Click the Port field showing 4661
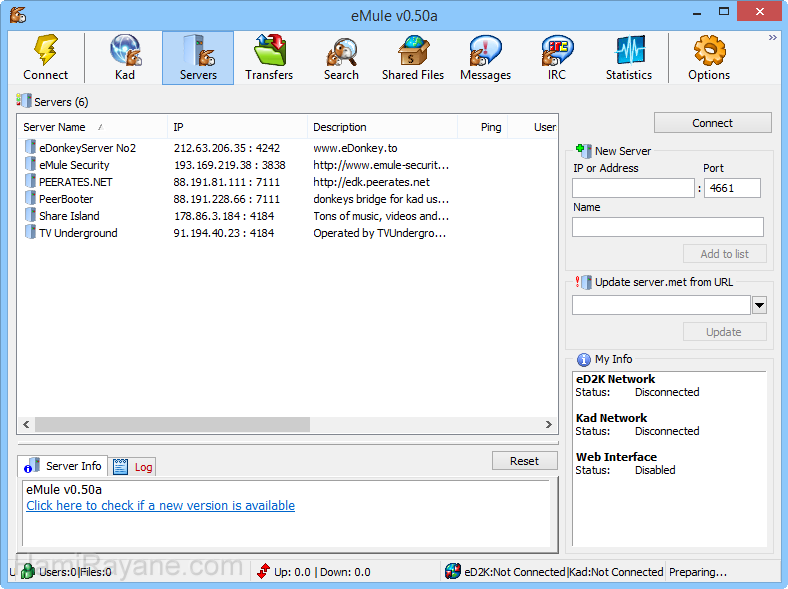The width and height of the screenshot is (788, 589). point(732,188)
